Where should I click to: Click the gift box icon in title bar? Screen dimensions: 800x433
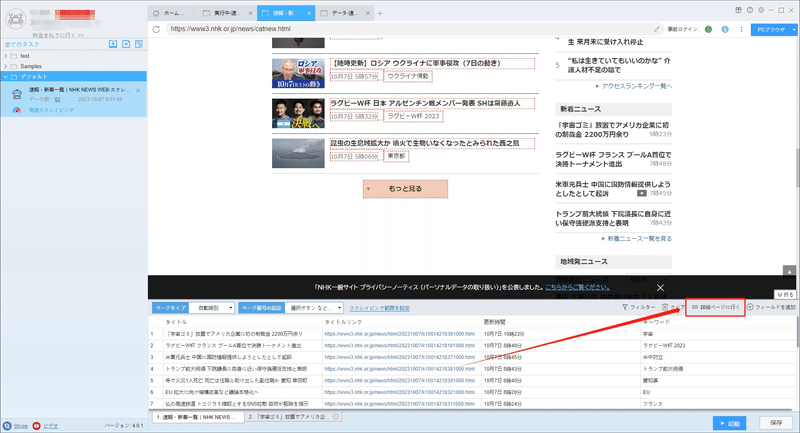(738, 10)
